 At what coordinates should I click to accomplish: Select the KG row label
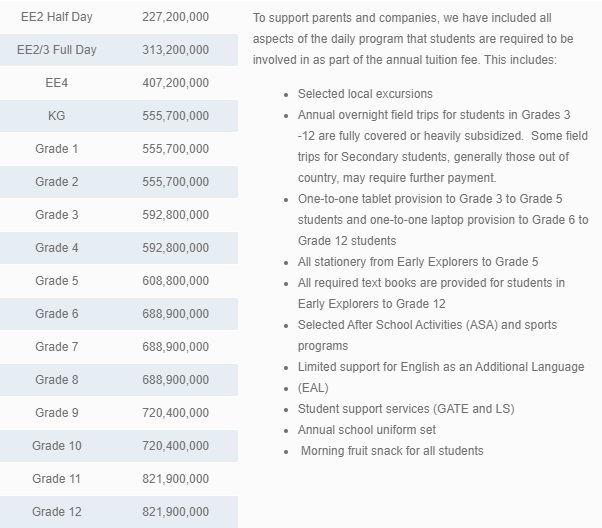56,116
